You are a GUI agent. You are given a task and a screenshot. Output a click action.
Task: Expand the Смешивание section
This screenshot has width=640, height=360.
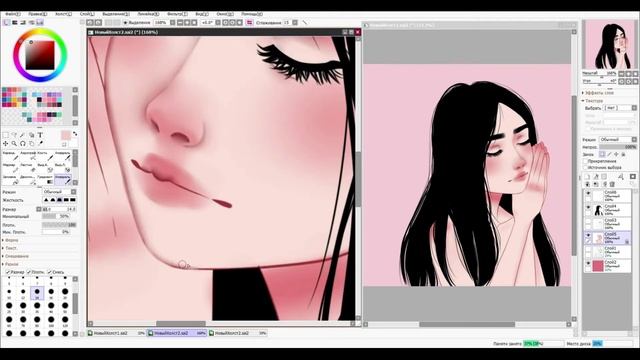pos(16,256)
